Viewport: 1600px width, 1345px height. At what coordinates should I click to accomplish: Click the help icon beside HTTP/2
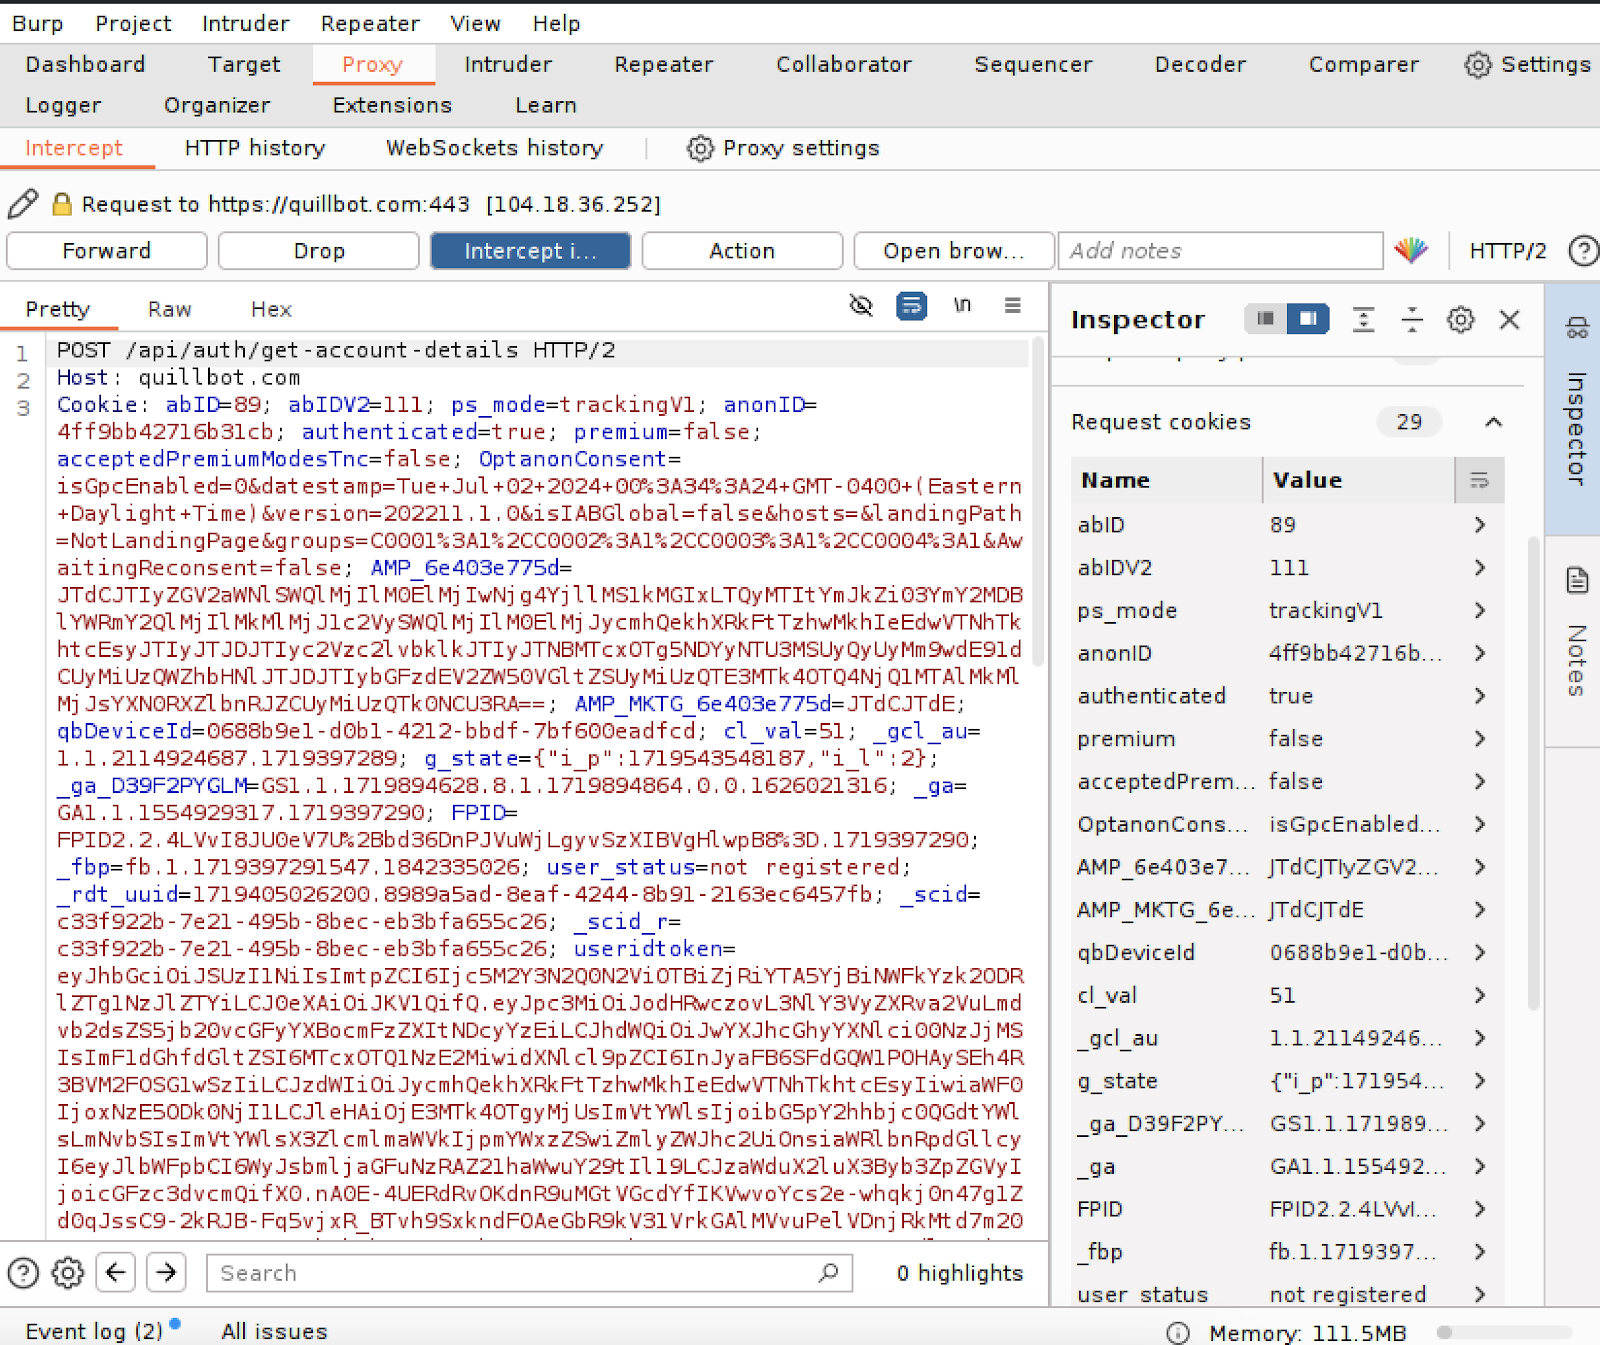[x=1583, y=250]
